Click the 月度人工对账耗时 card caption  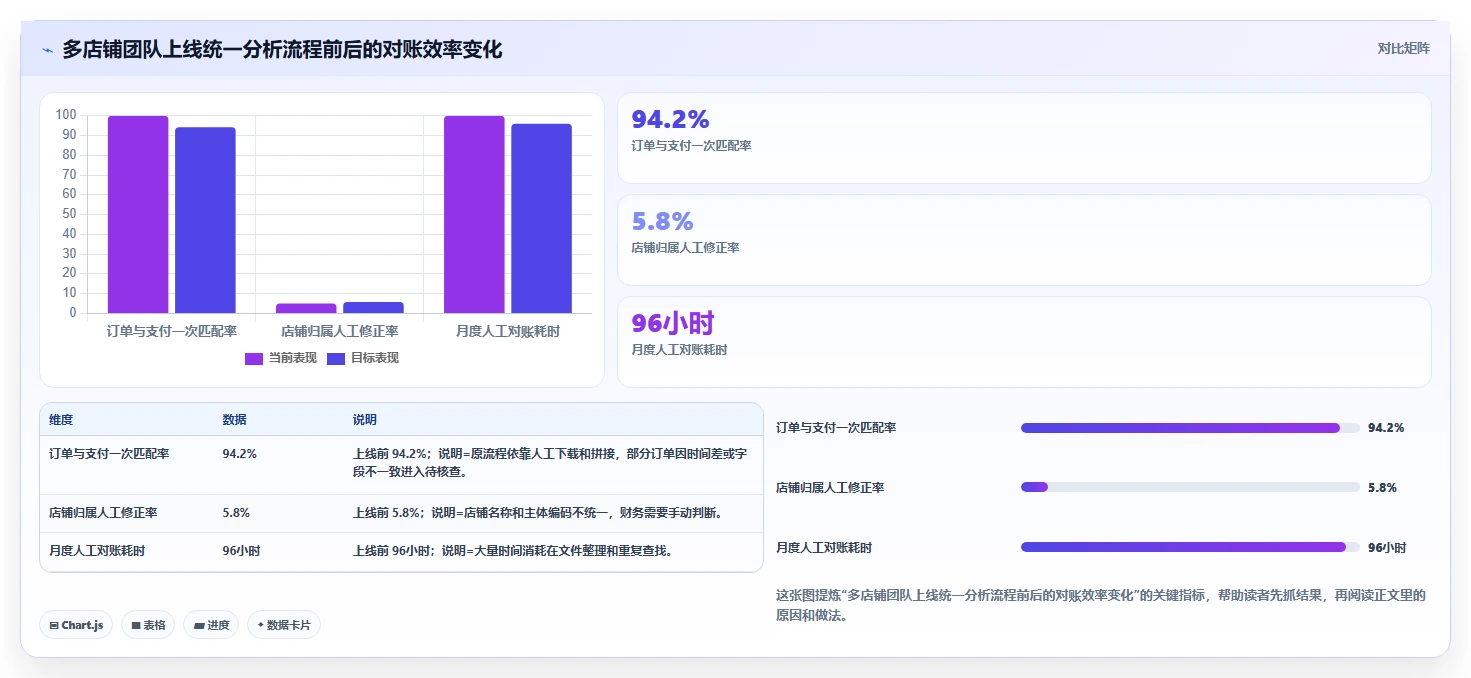pyautogui.click(x=679, y=350)
